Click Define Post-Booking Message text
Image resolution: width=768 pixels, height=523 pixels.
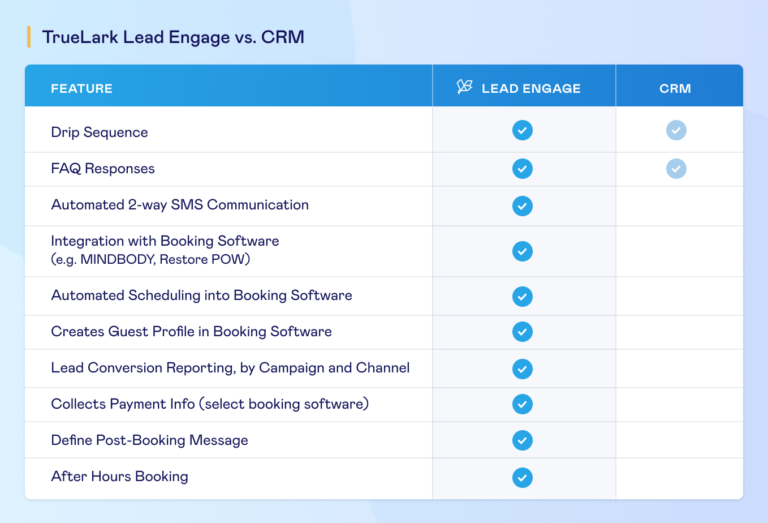point(149,440)
